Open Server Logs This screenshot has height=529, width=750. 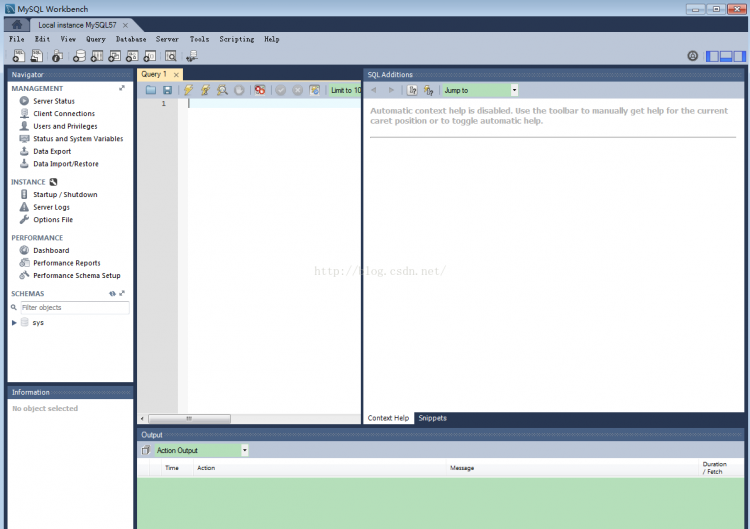[51, 207]
